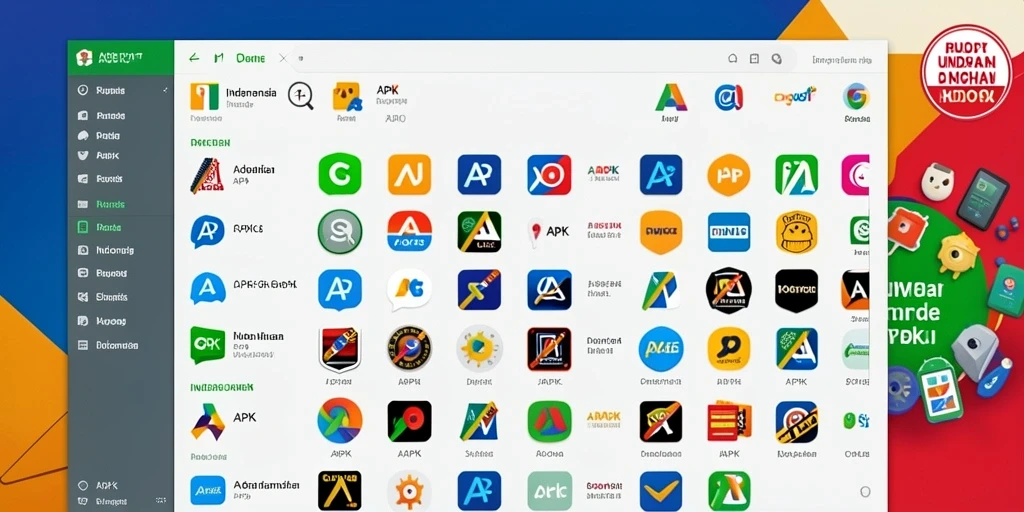Open the blue circle 'PUIB' icon
Viewport: 1024px width, 512px height.
point(661,349)
